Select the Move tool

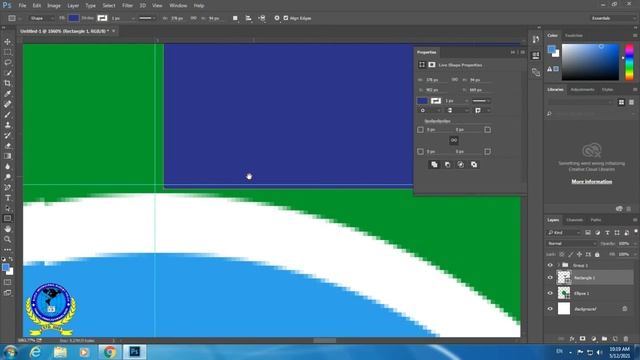coord(7,42)
